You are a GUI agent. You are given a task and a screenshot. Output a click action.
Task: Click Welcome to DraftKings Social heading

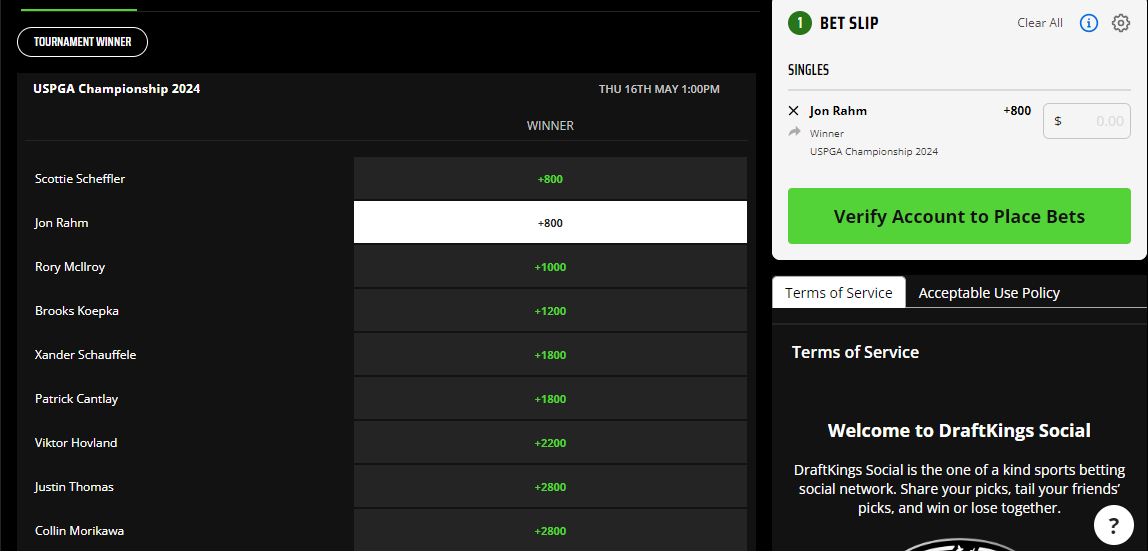[x=959, y=430]
